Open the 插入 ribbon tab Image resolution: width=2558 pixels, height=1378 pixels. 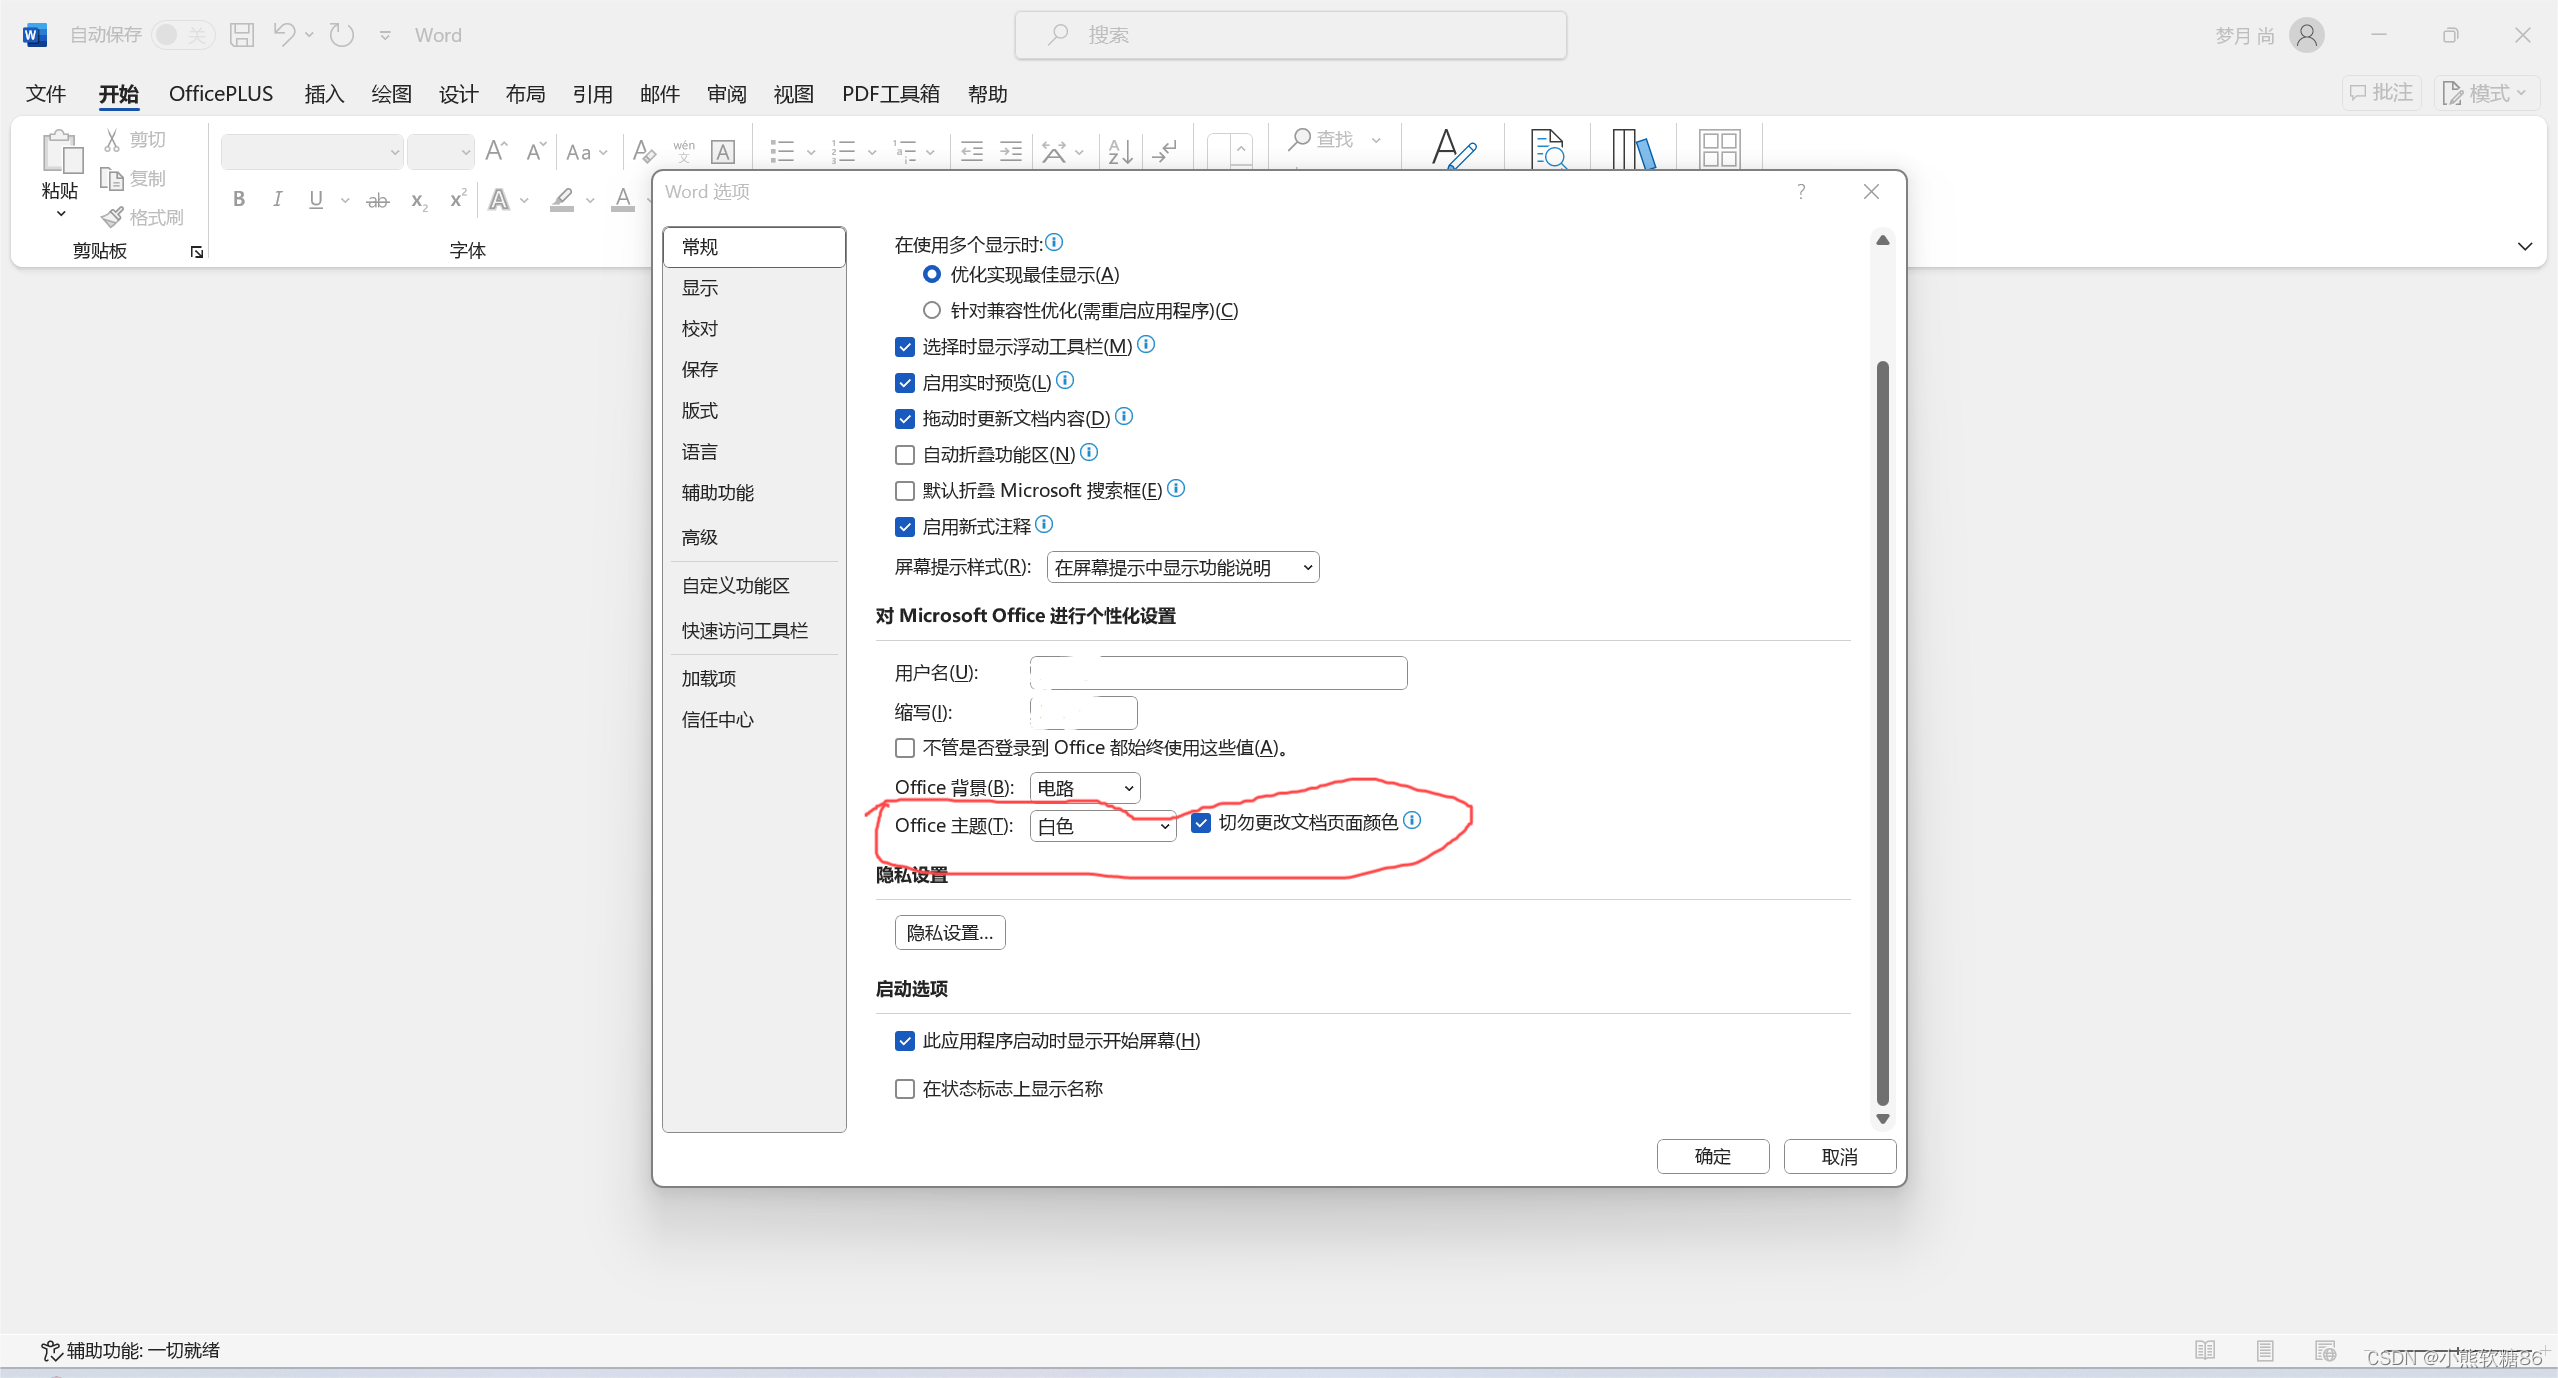[323, 94]
